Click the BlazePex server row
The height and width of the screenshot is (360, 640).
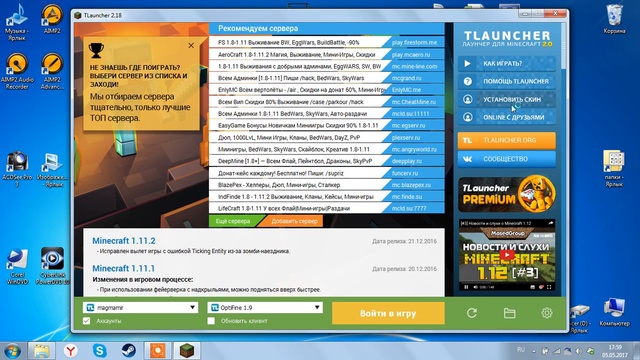pos(327,185)
